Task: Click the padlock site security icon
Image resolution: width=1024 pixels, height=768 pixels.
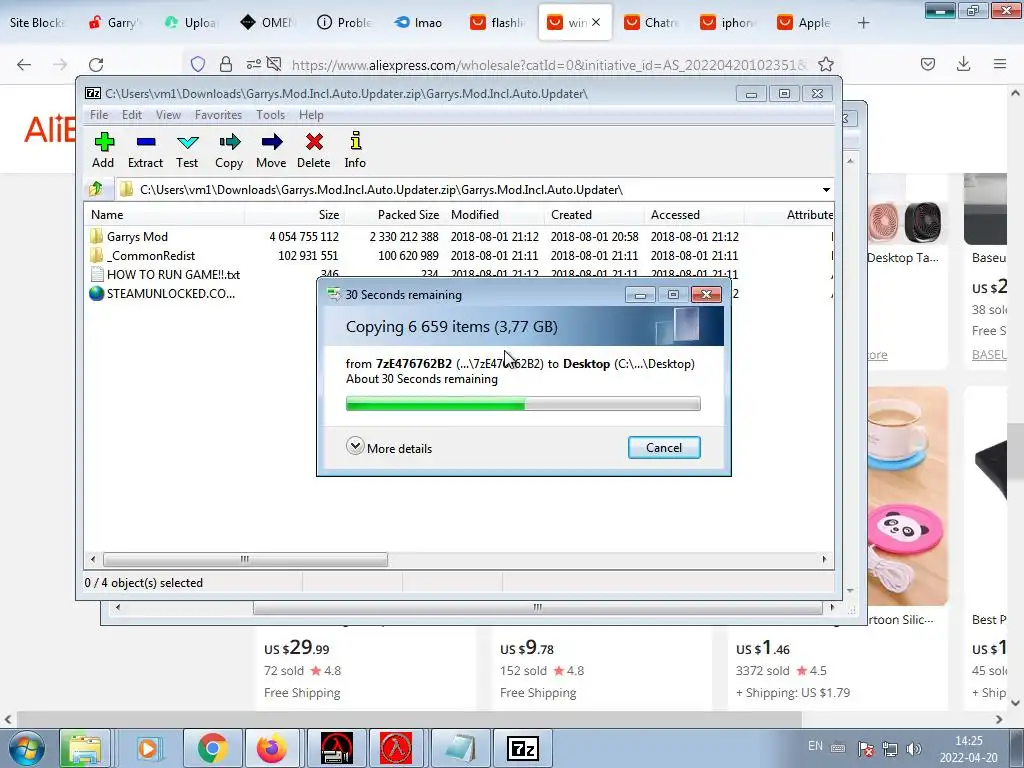Action: [226, 64]
